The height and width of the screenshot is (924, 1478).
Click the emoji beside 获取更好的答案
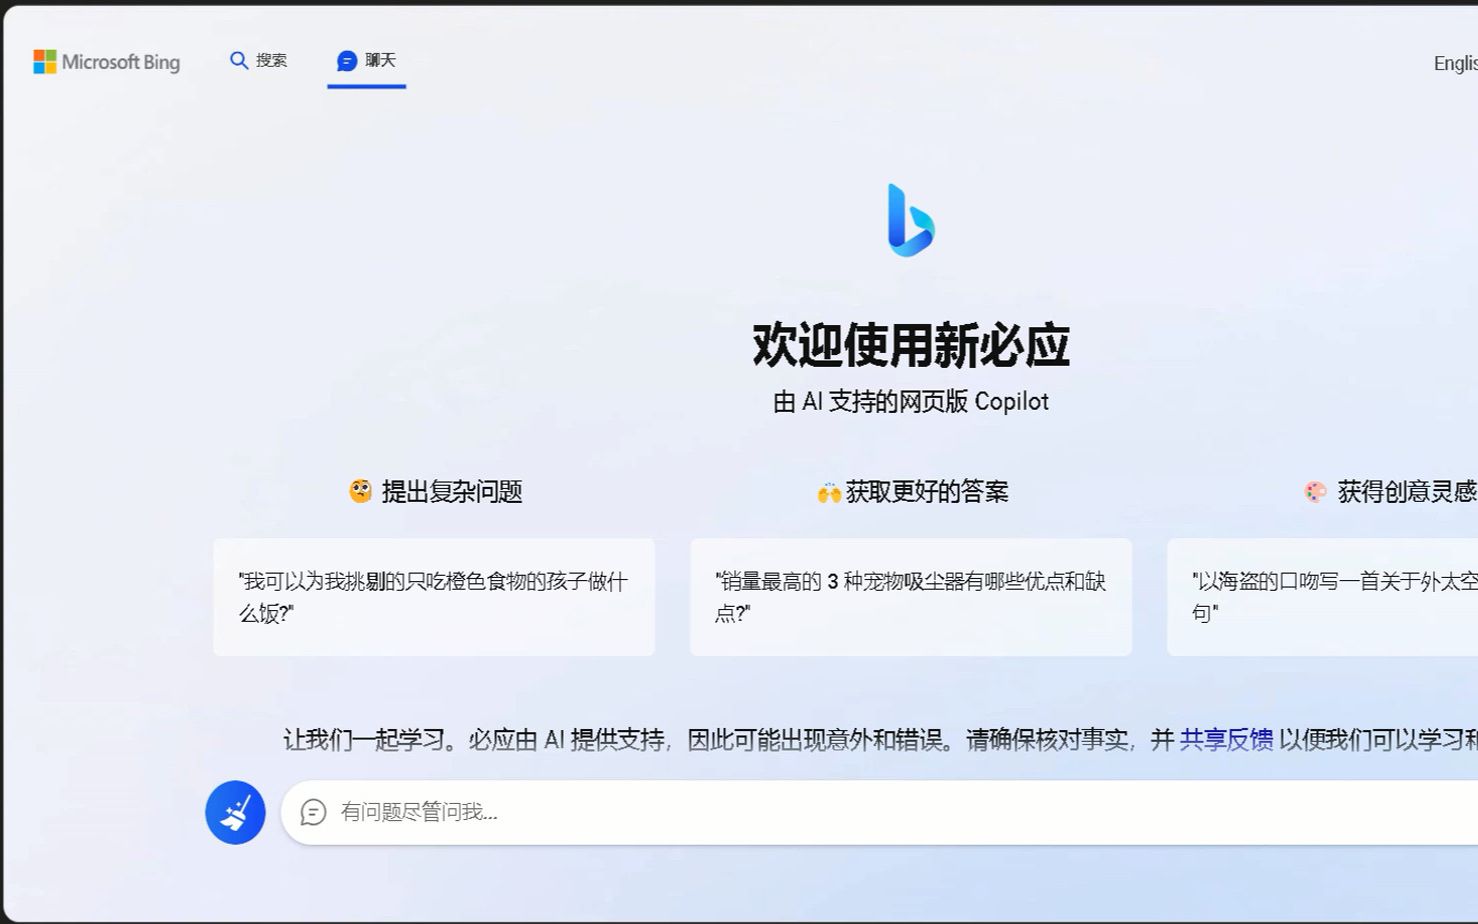point(829,492)
